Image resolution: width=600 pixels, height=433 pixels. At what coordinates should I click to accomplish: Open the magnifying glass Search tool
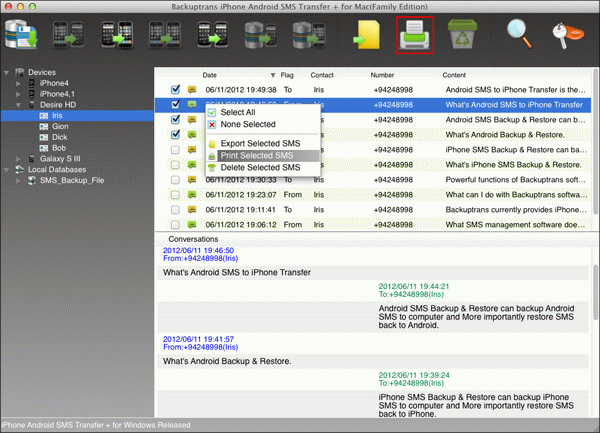pos(519,34)
